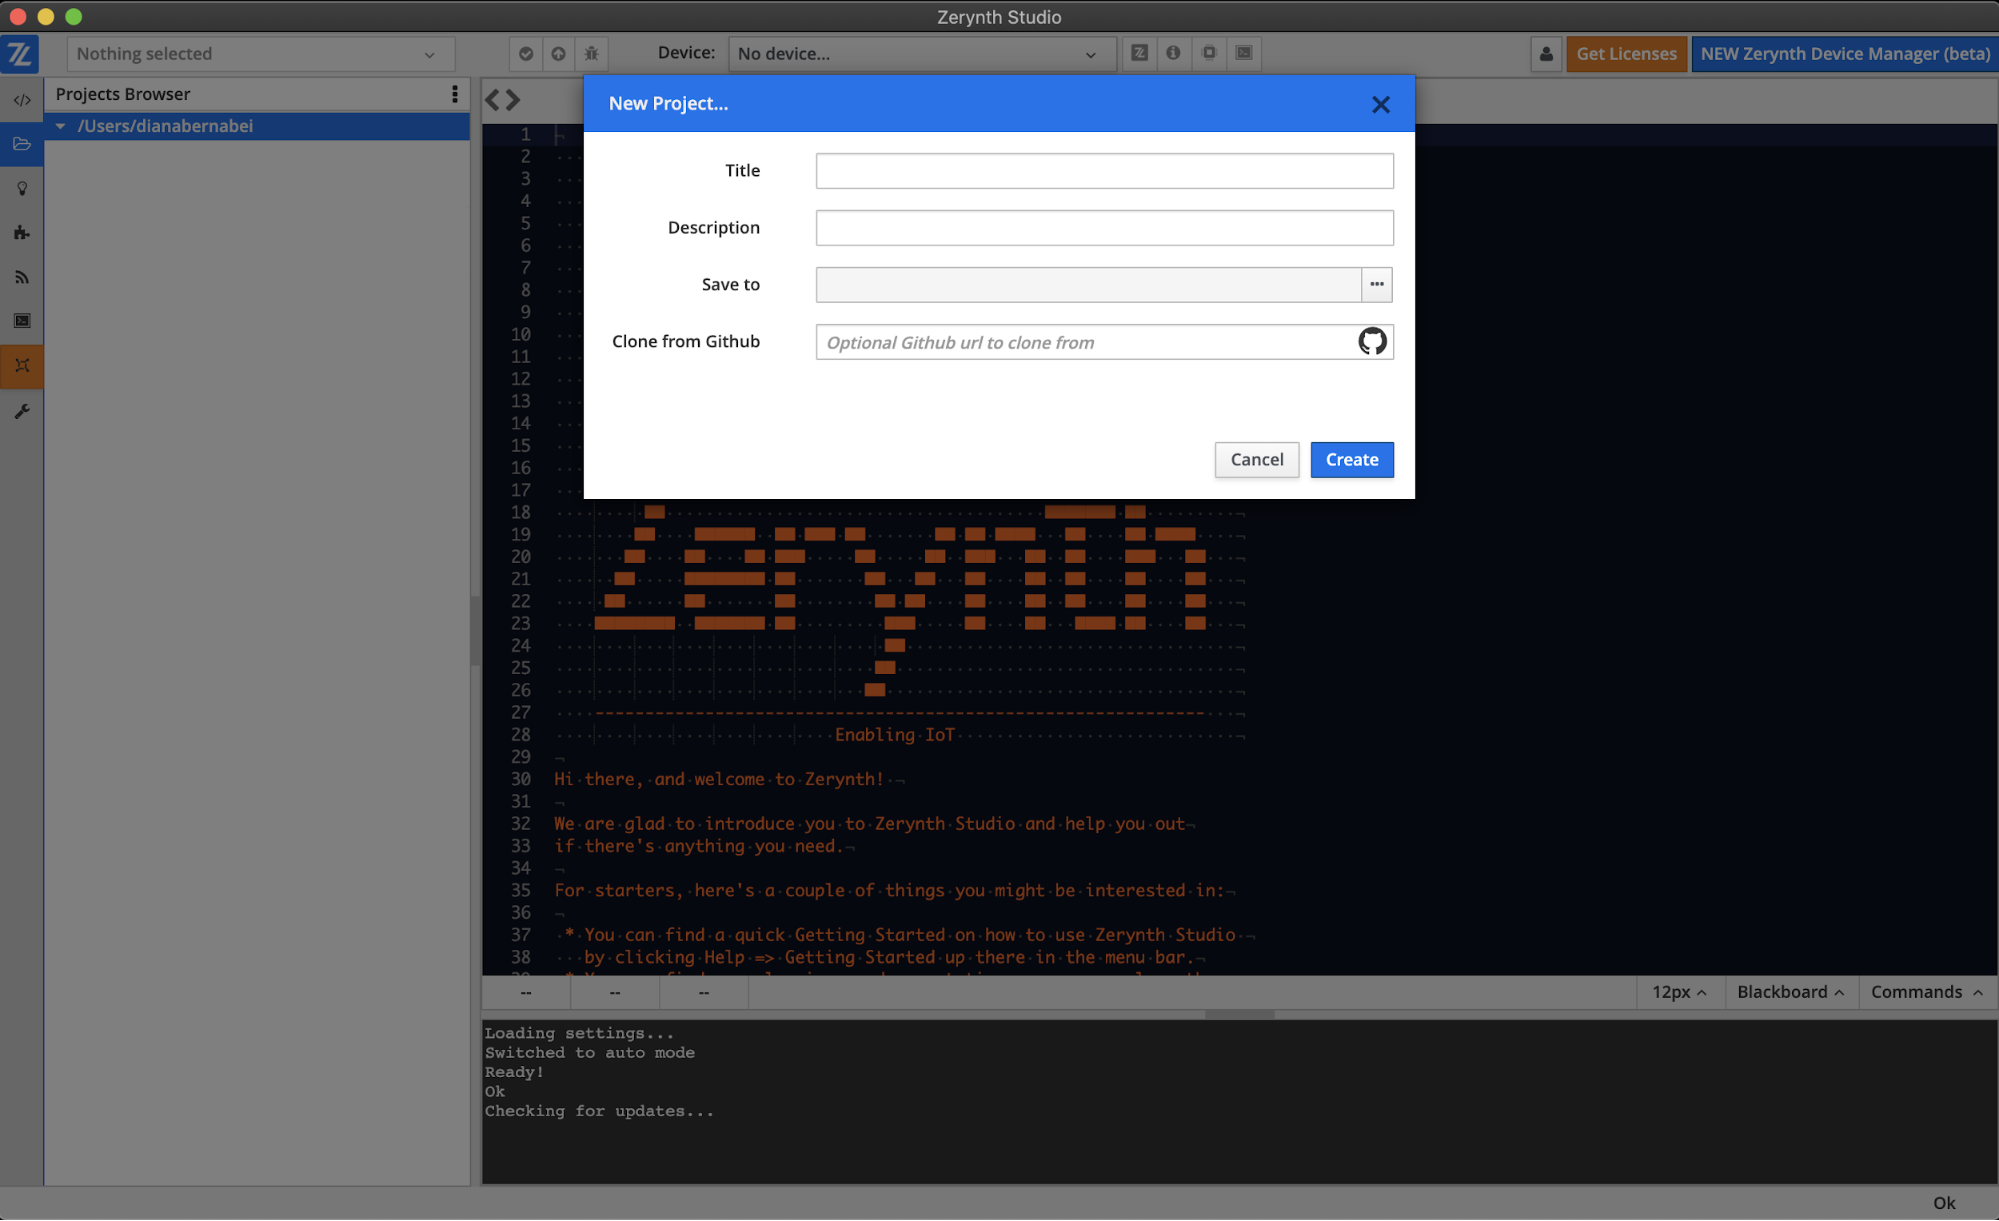
Task: Open the 'Nothing selected' project dropdown
Action: 260,54
